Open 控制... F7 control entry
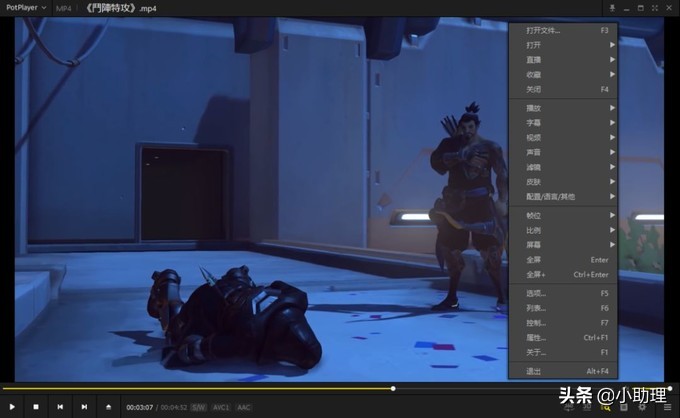The image size is (680, 418). pyautogui.click(x=563, y=323)
